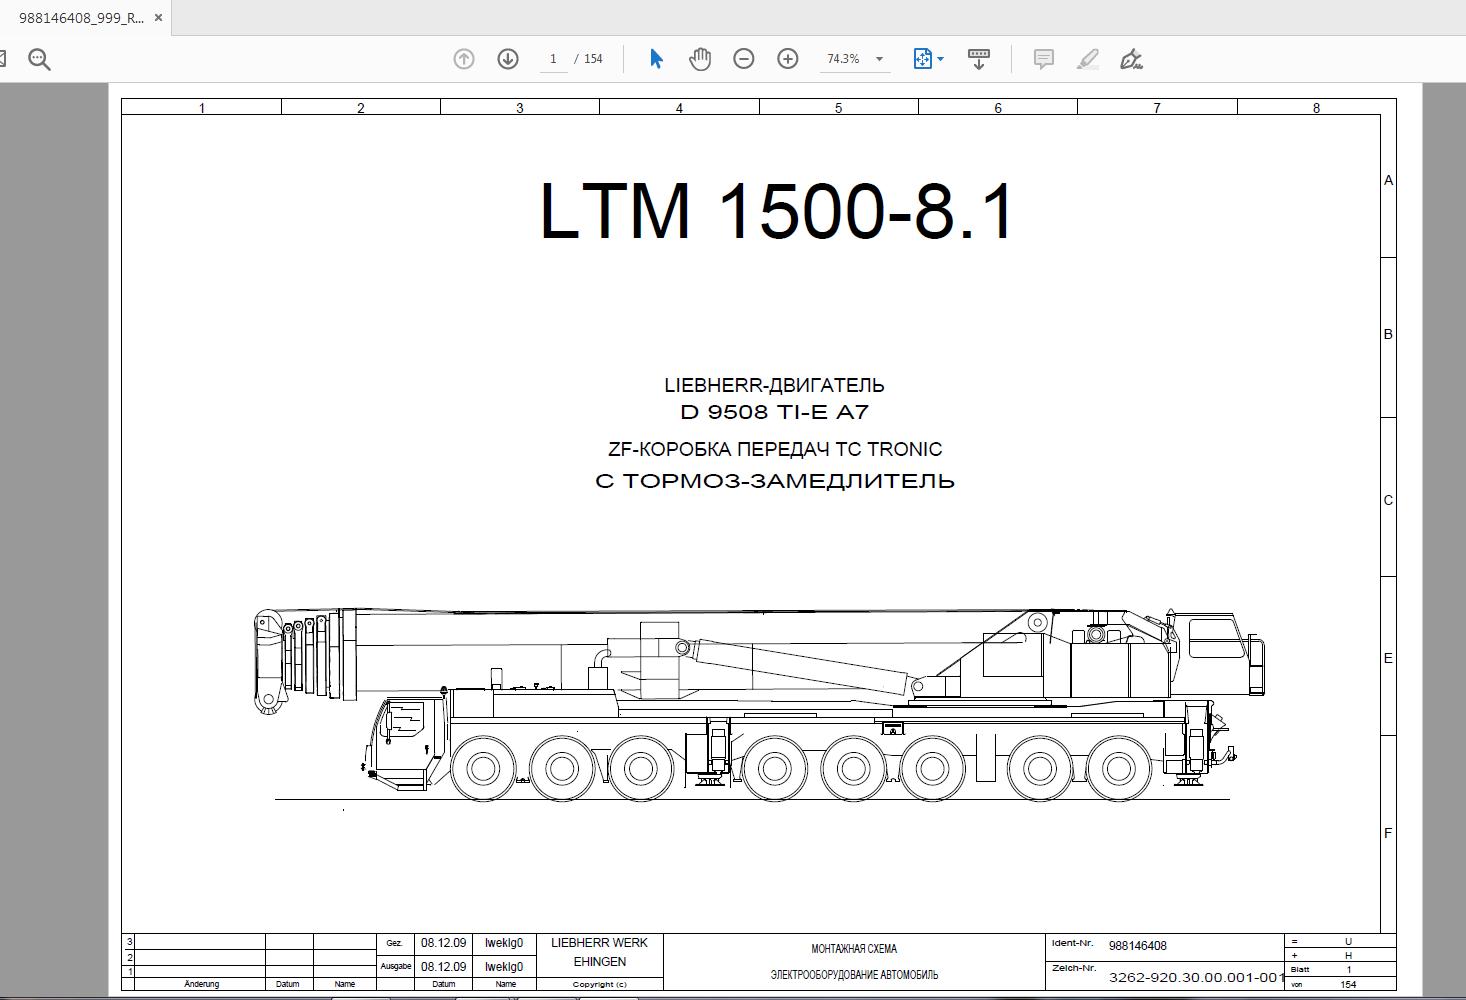This screenshot has height=1000, width=1466.
Task: Click the previous page up-arrow button
Action: pos(463,58)
